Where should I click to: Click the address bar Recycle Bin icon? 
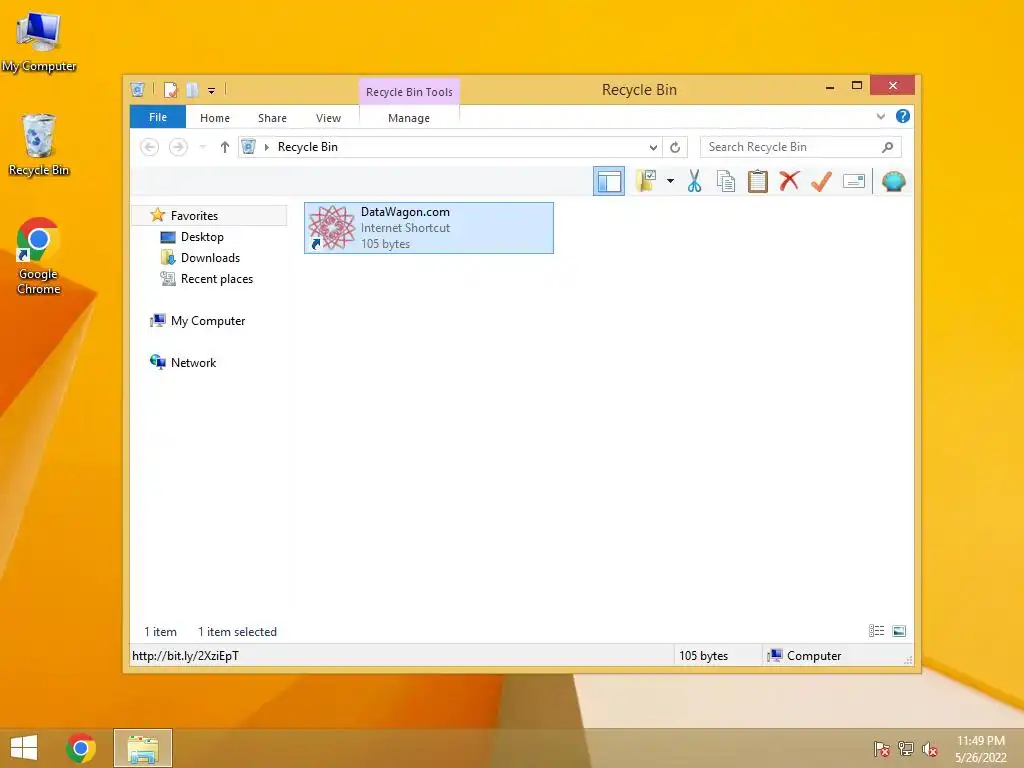coord(248,147)
